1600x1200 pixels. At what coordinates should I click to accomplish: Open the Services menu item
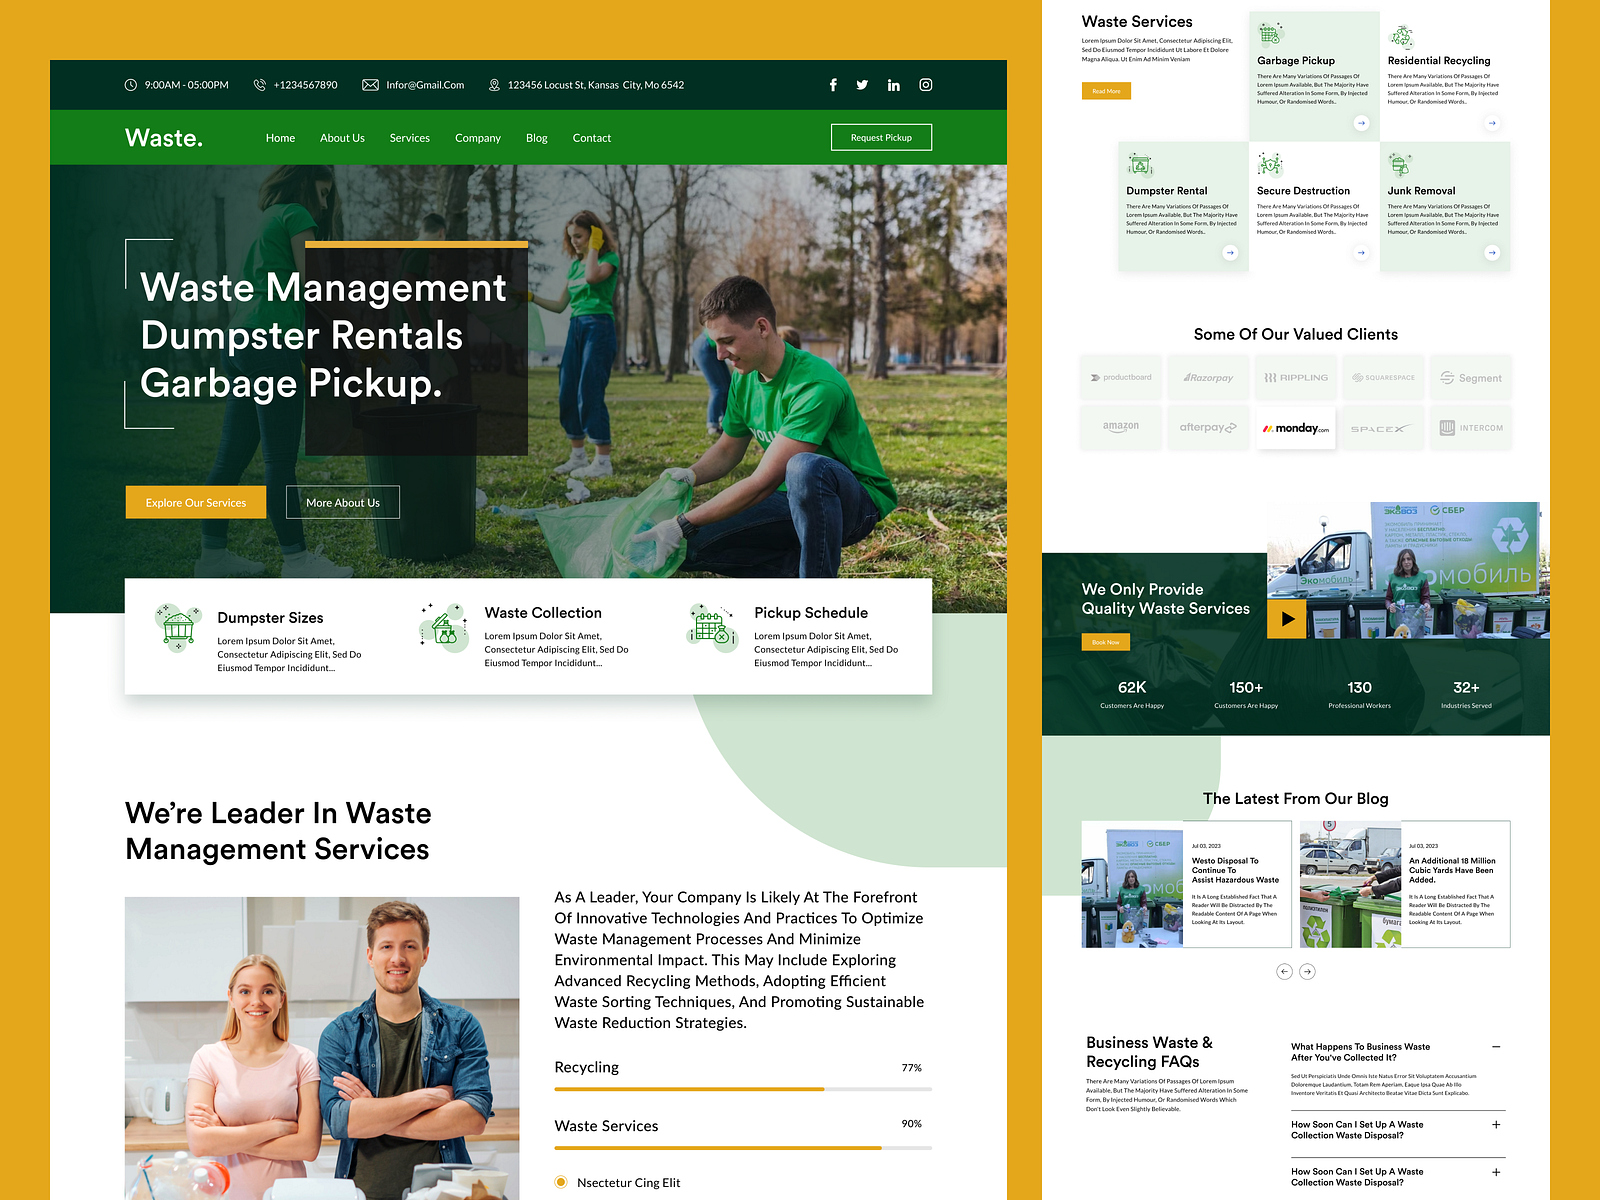[x=410, y=137]
